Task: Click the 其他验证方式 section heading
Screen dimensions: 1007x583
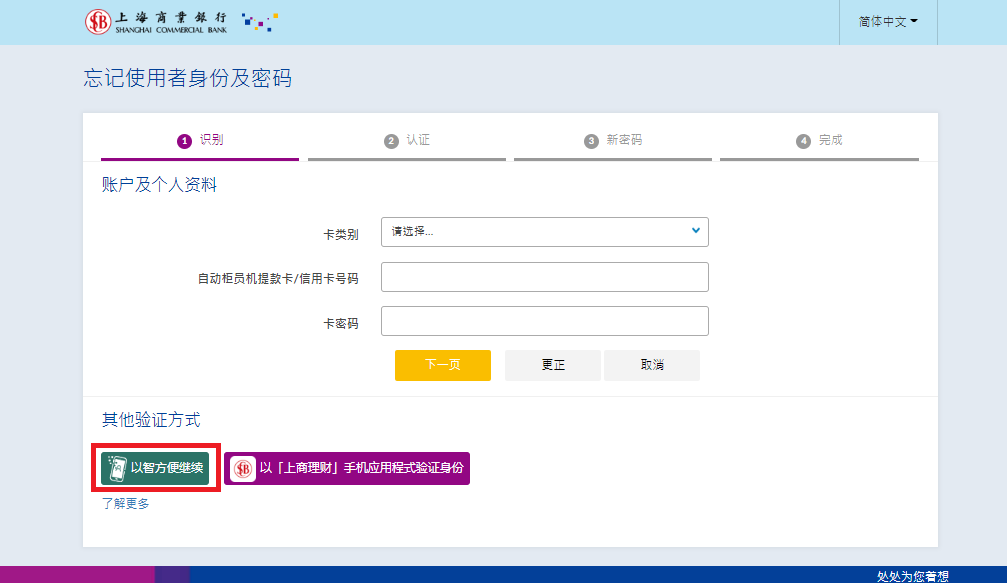Action: click(x=151, y=420)
